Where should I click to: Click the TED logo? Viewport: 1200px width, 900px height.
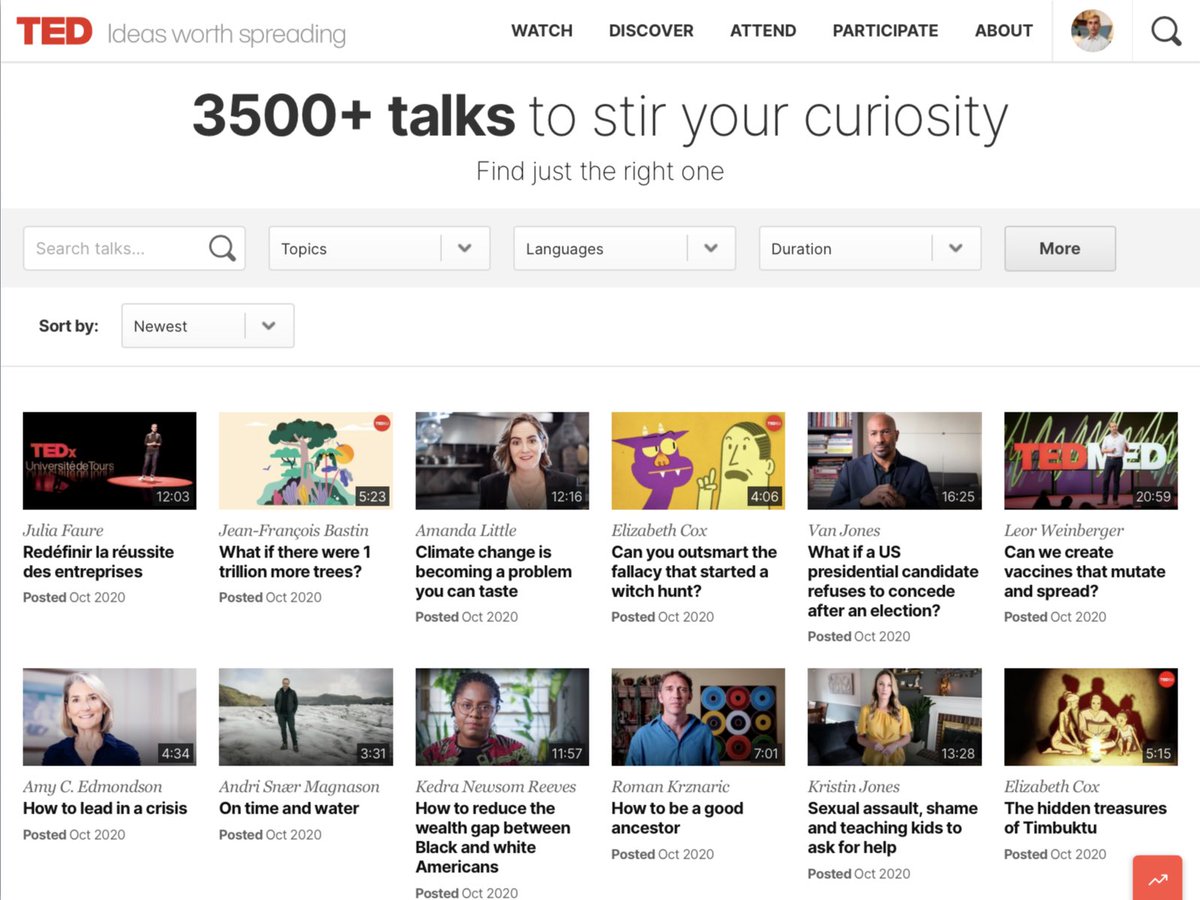[55, 32]
